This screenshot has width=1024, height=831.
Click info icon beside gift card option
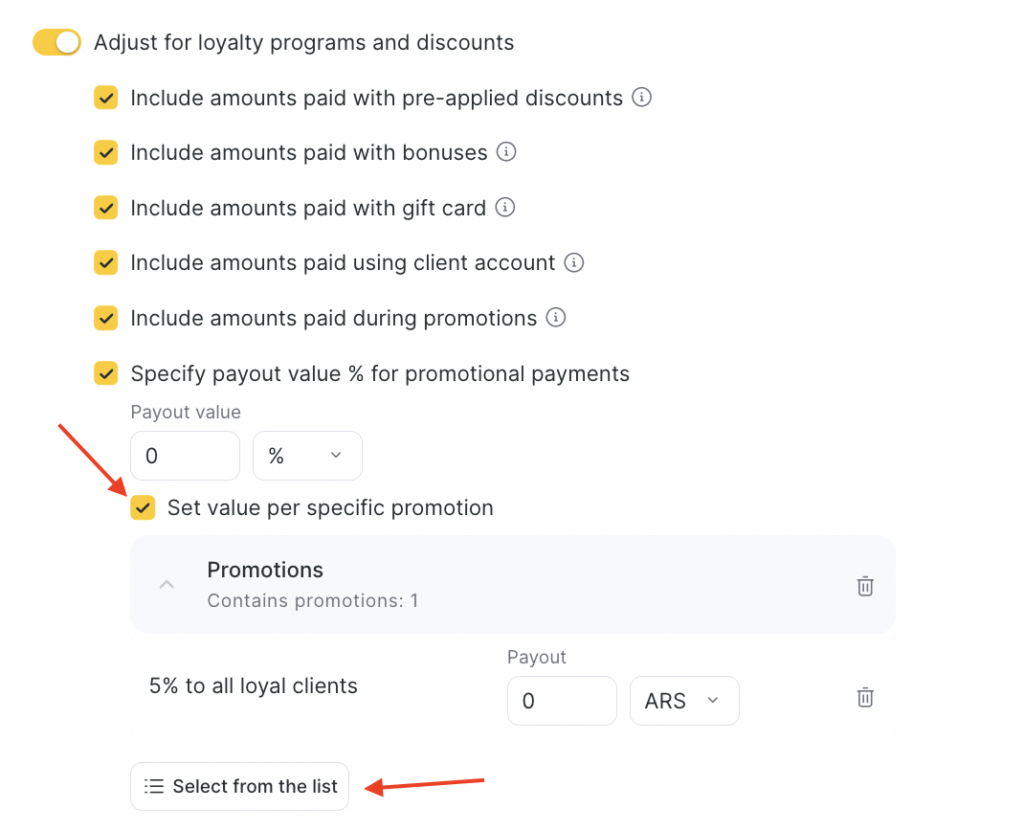(x=506, y=208)
